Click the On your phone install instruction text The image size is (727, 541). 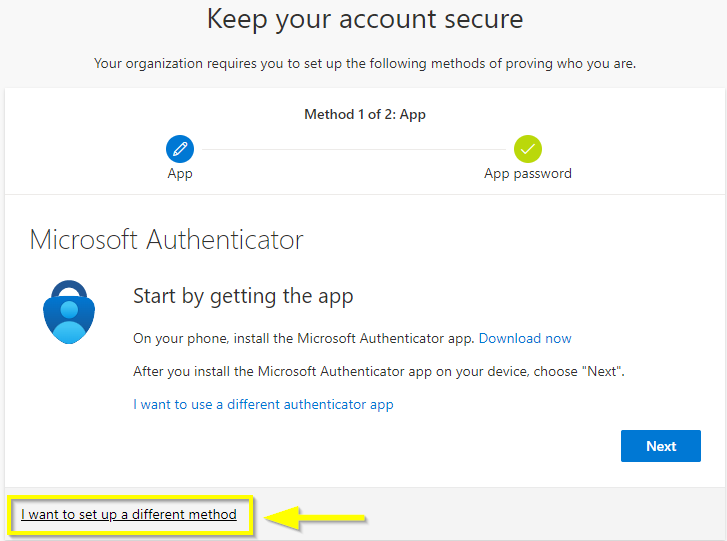(x=304, y=338)
